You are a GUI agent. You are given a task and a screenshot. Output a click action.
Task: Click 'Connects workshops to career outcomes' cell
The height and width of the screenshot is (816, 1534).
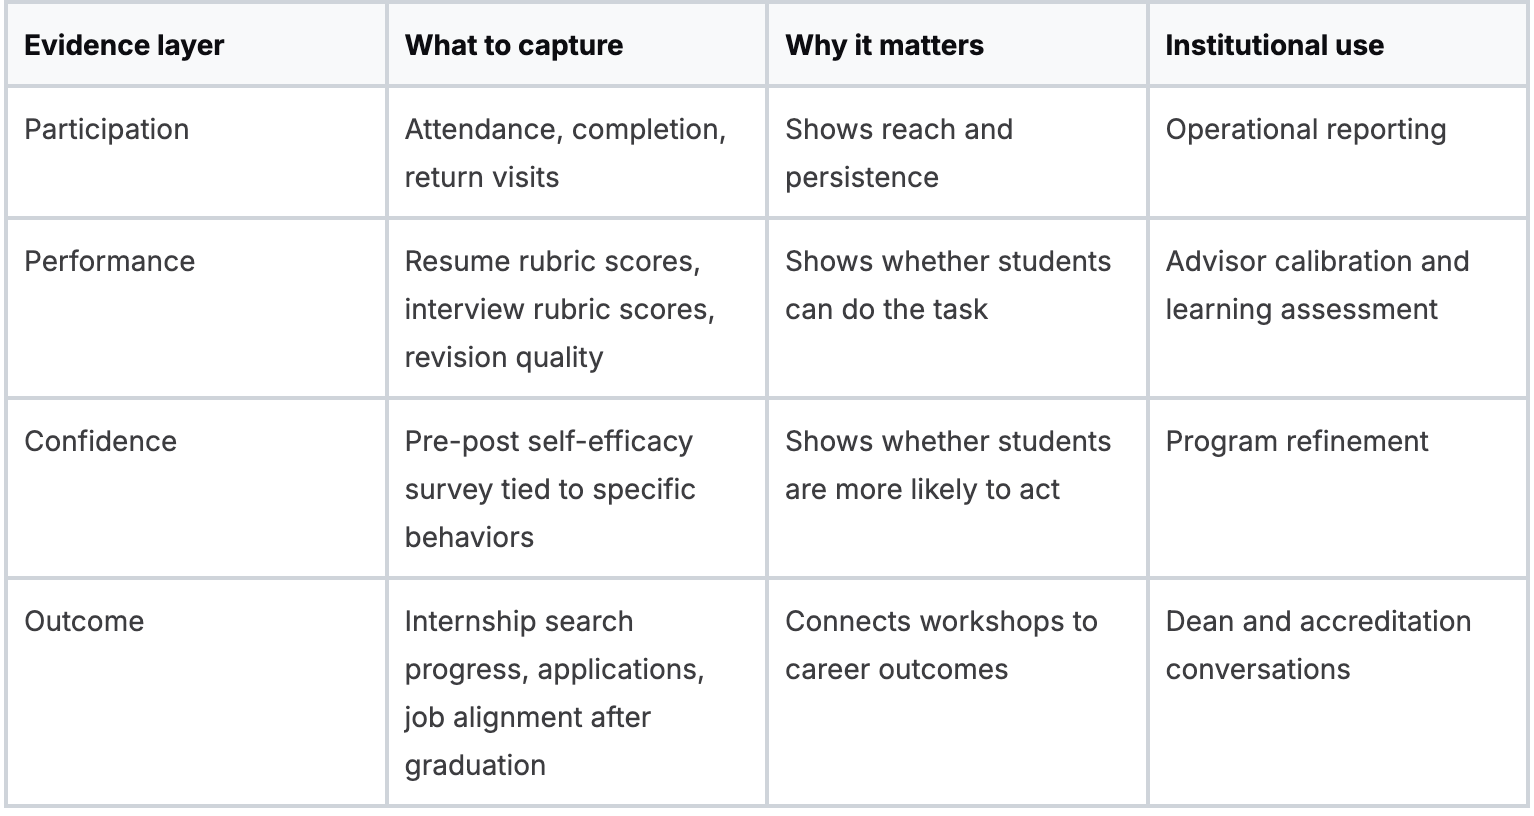tap(940, 645)
